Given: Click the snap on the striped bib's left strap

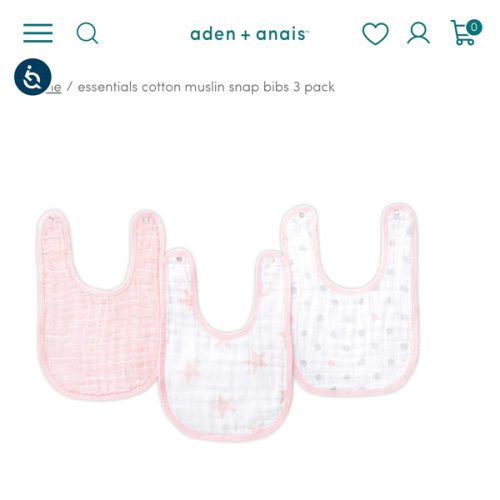Looking at the screenshot, I should coord(51,219).
